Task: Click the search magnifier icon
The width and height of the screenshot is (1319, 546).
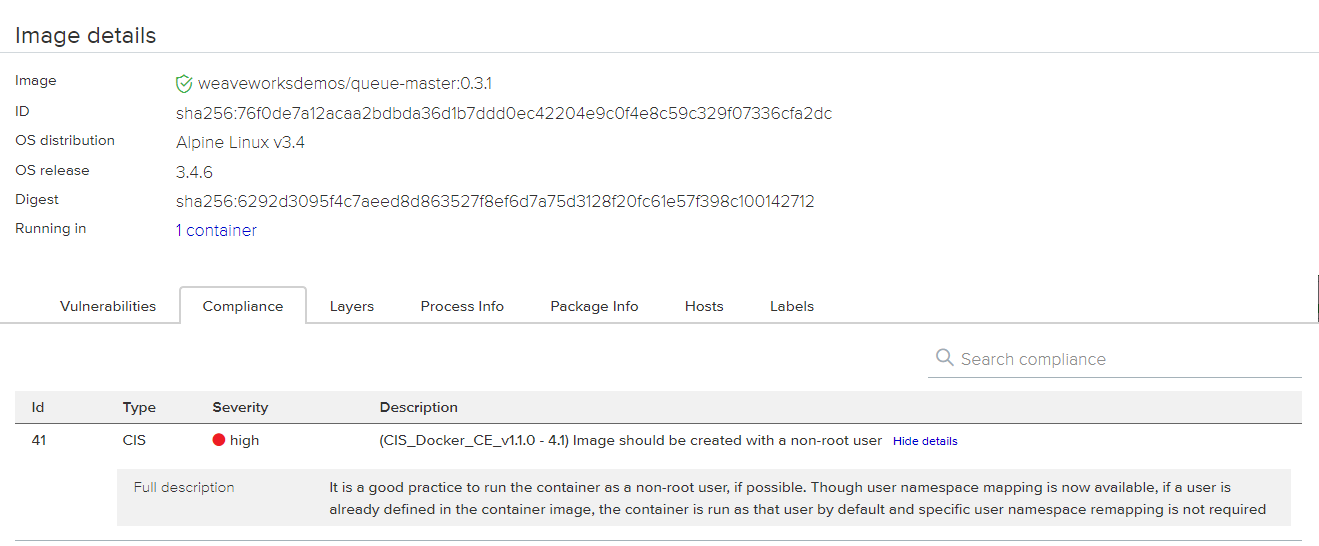Action: pyautogui.click(x=944, y=358)
